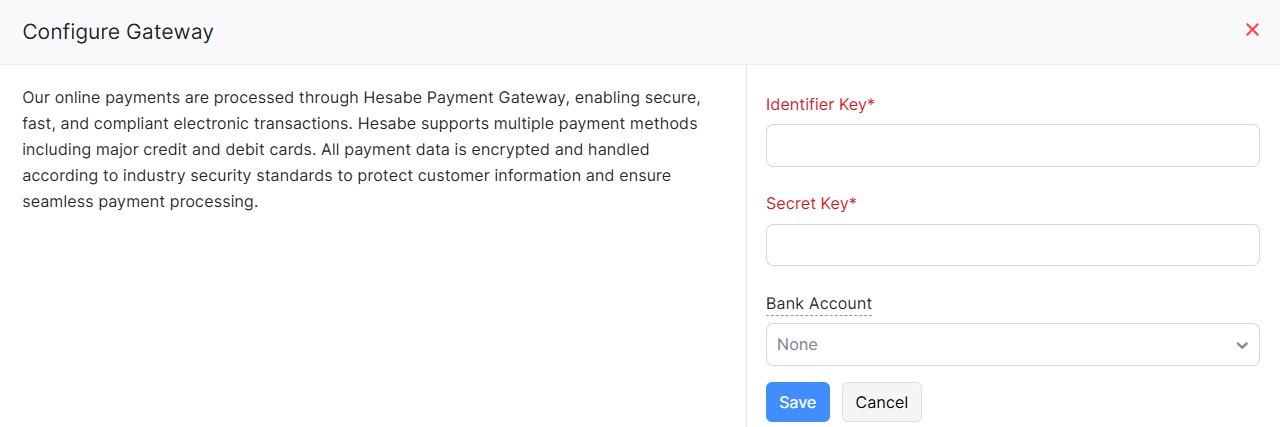Click the Secret Key label
The height and width of the screenshot is (427, 1280).
[x=807, y=203]
